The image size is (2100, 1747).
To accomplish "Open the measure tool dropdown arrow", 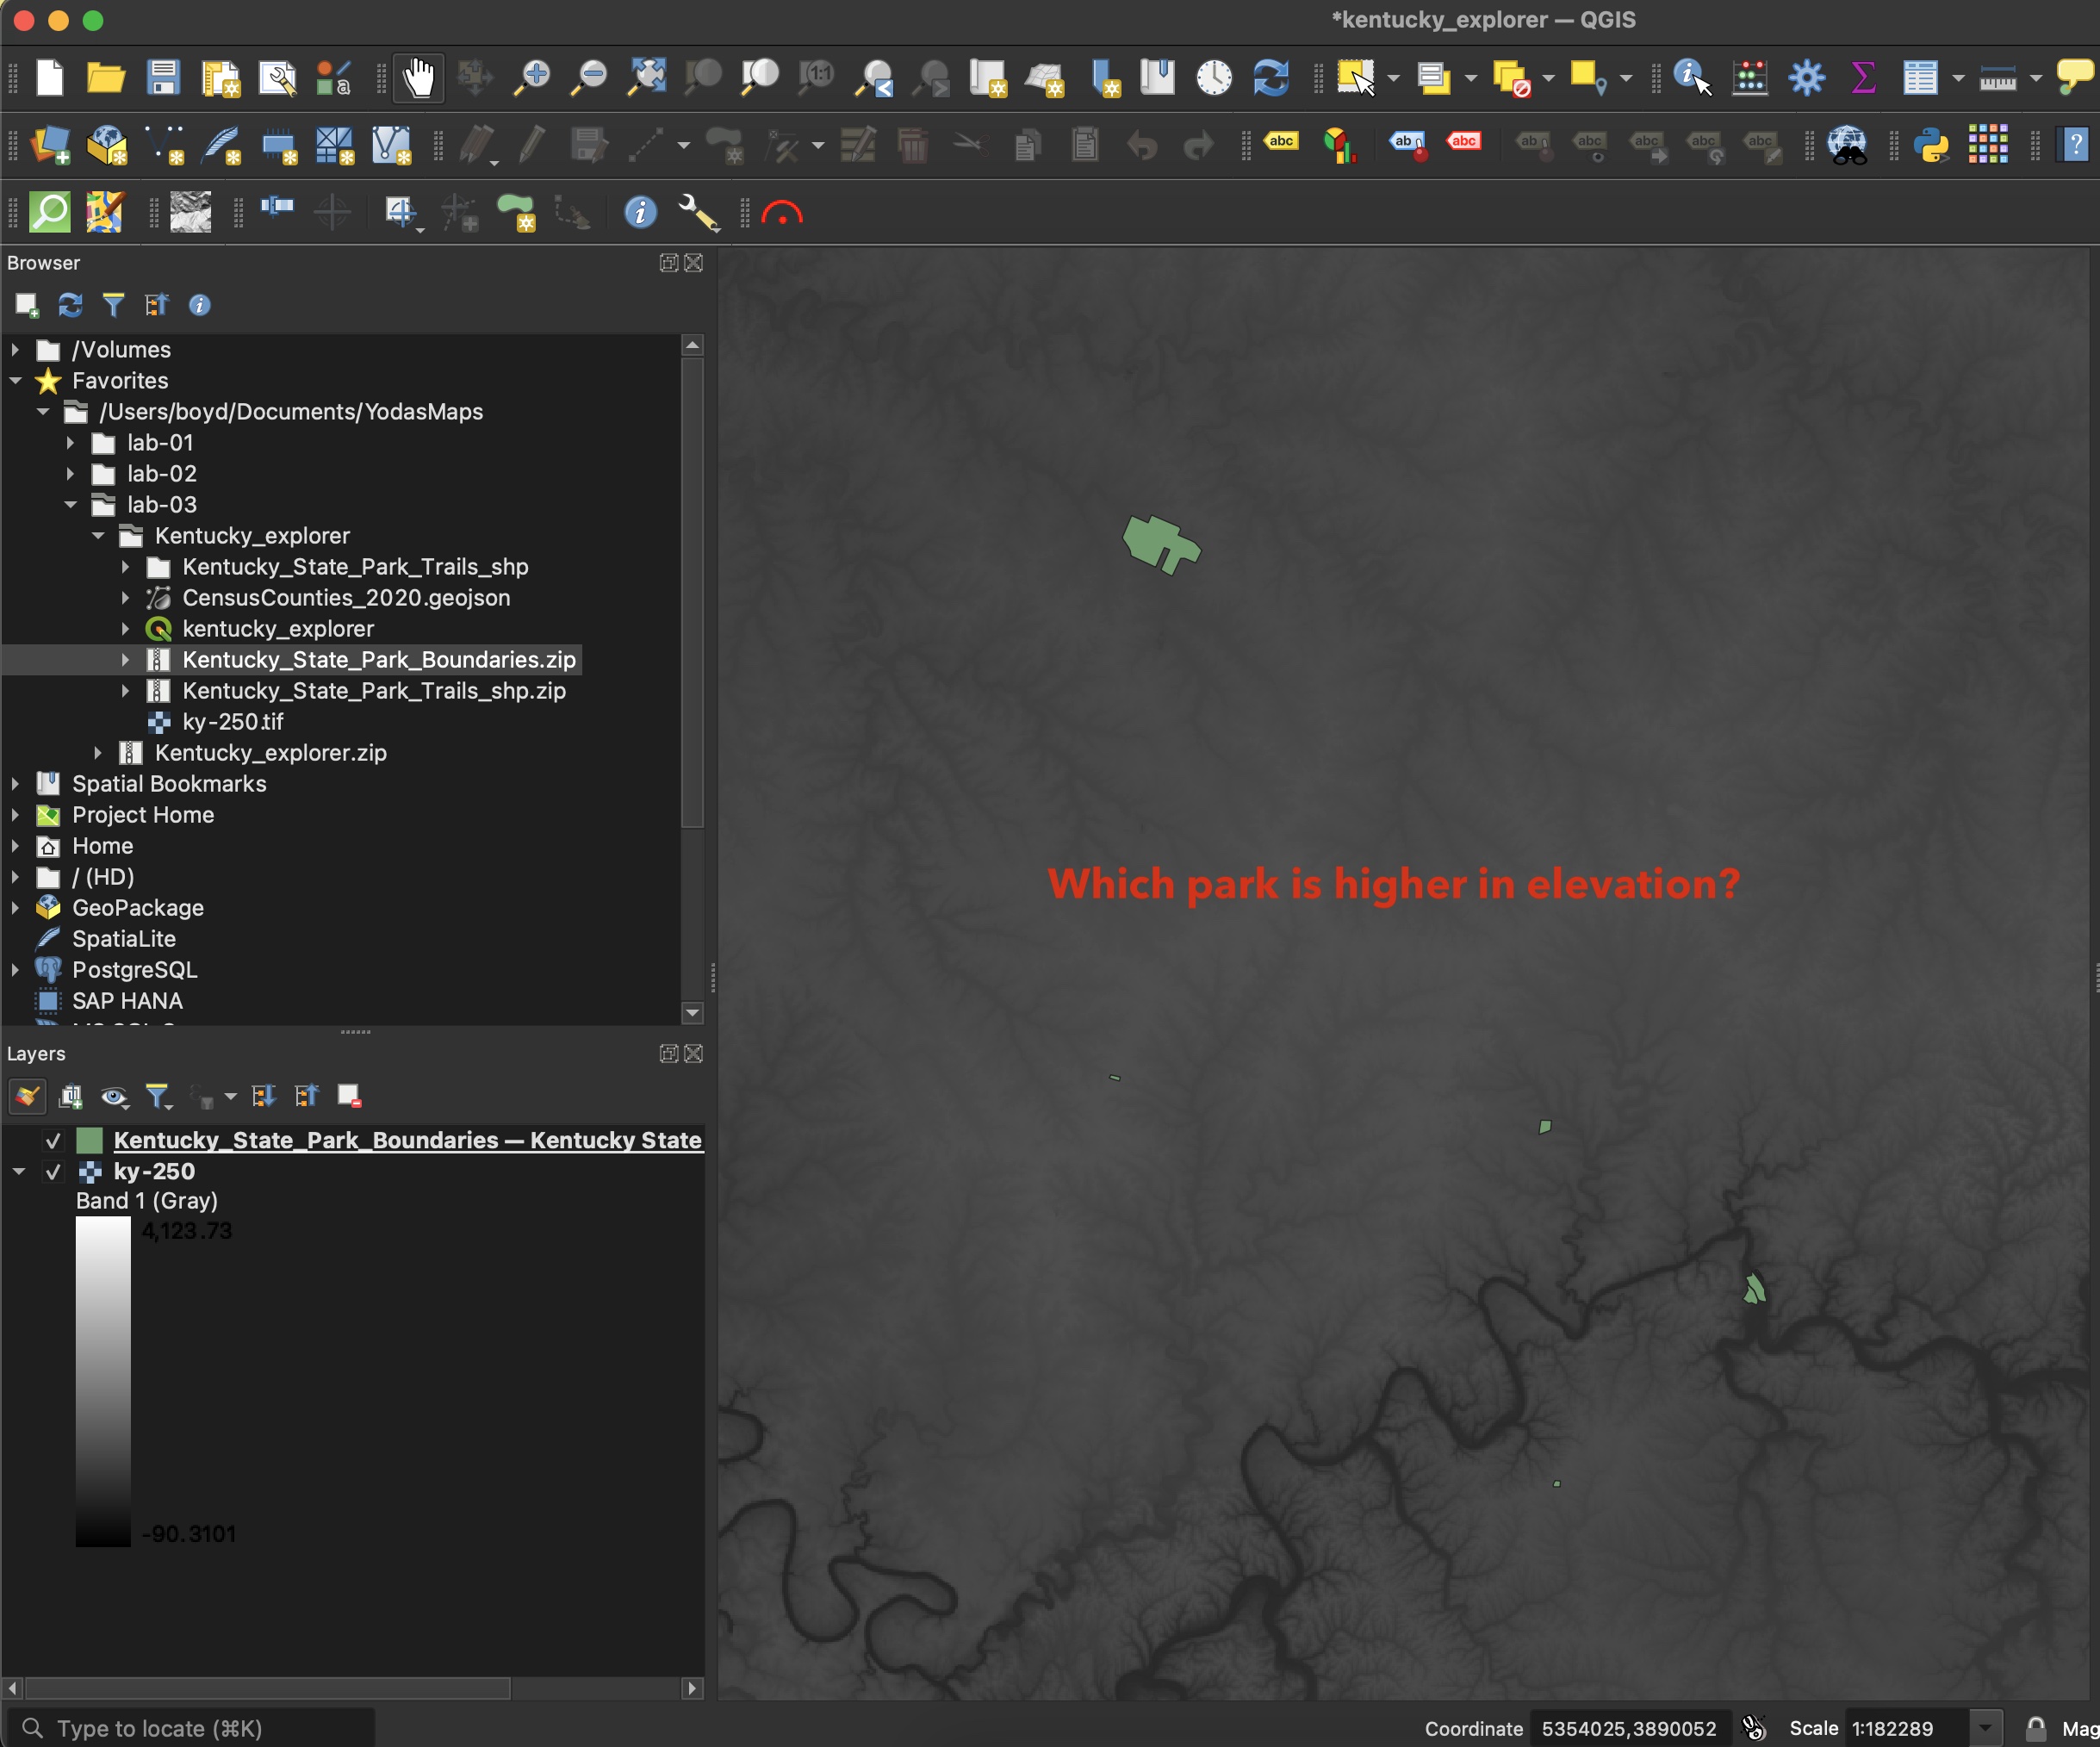I will (2036, 78).
